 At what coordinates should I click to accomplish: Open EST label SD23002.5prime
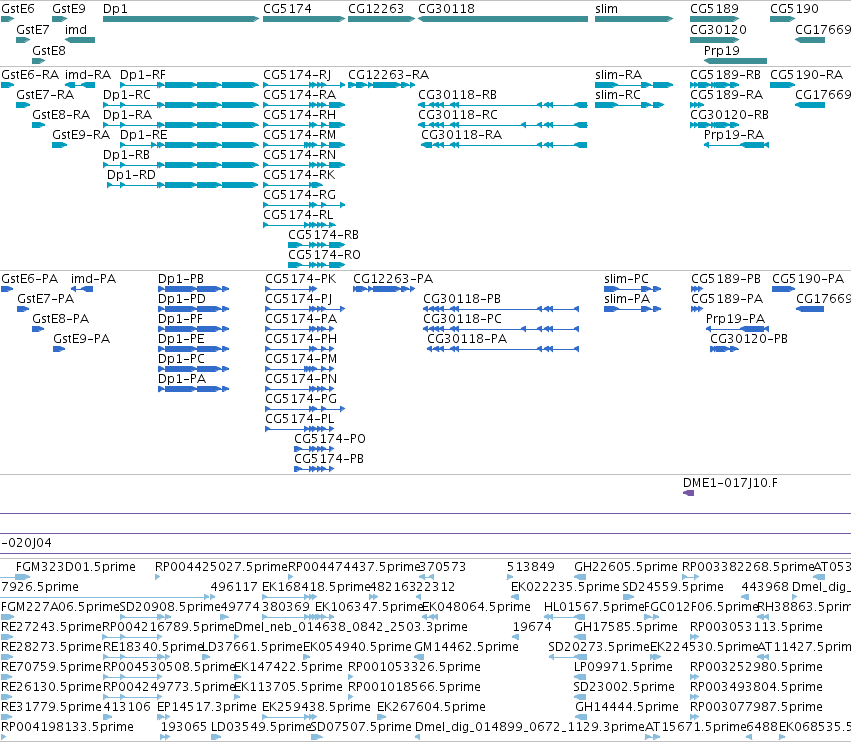[x=624, y=687]
